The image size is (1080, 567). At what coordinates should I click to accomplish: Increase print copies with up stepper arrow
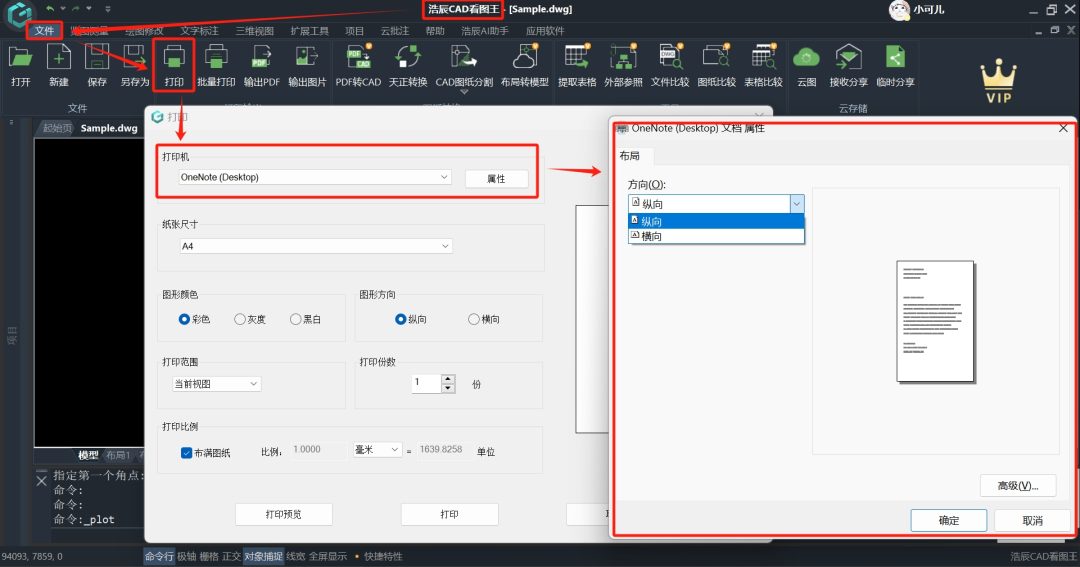pos(448,379)
